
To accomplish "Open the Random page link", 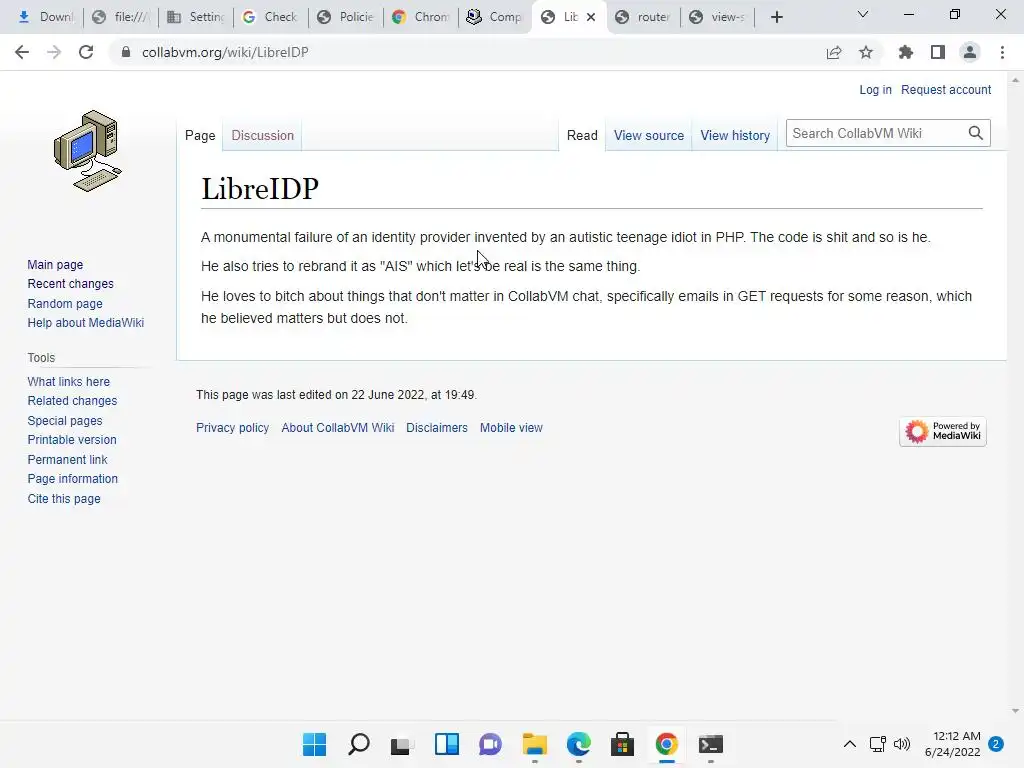I will click(65, 303).
